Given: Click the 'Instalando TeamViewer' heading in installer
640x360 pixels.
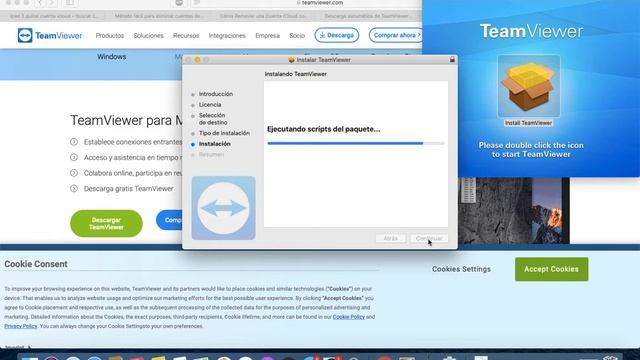Looking at the screenshot, I should [x=296, y=74].
